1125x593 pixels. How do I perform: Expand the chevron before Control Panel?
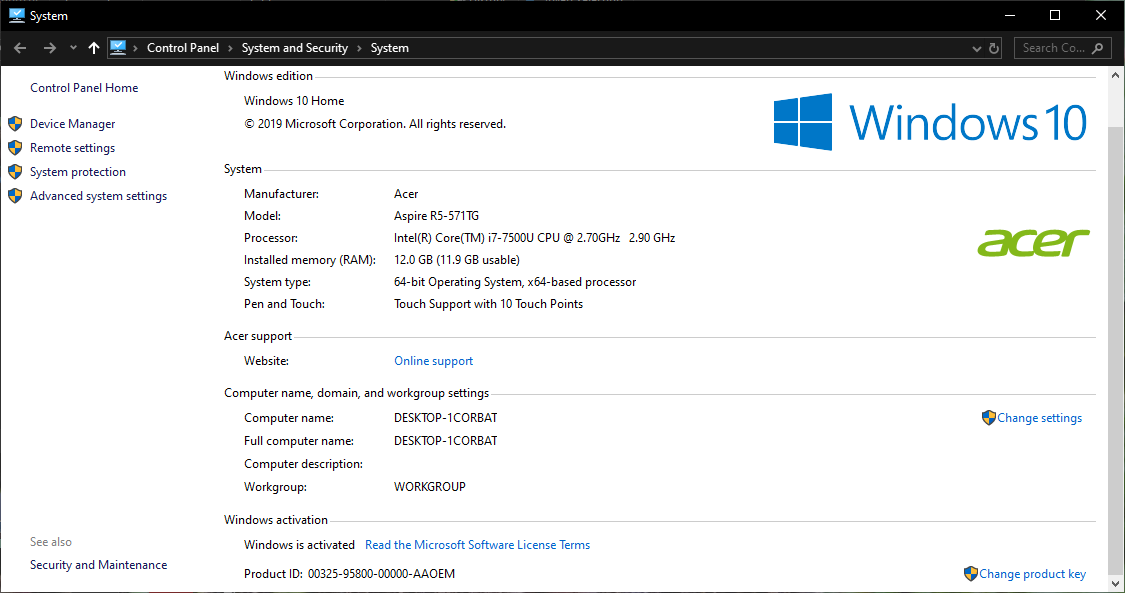[x=135, y=48]
